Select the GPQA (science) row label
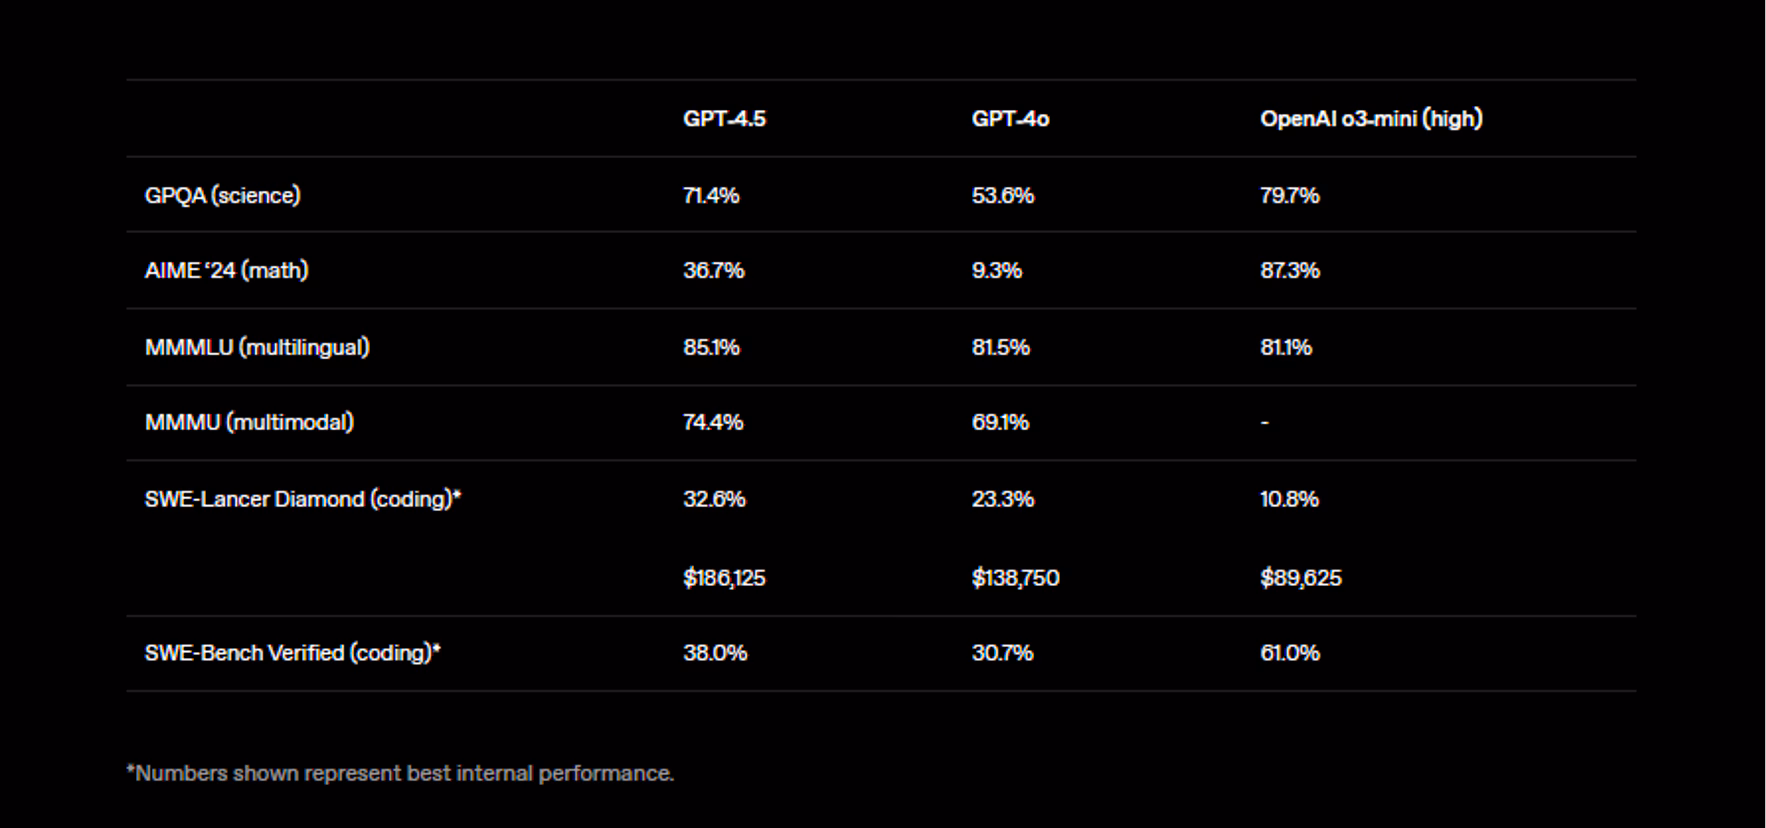The width and height of the screenshot is (1766, 828). 222,195
